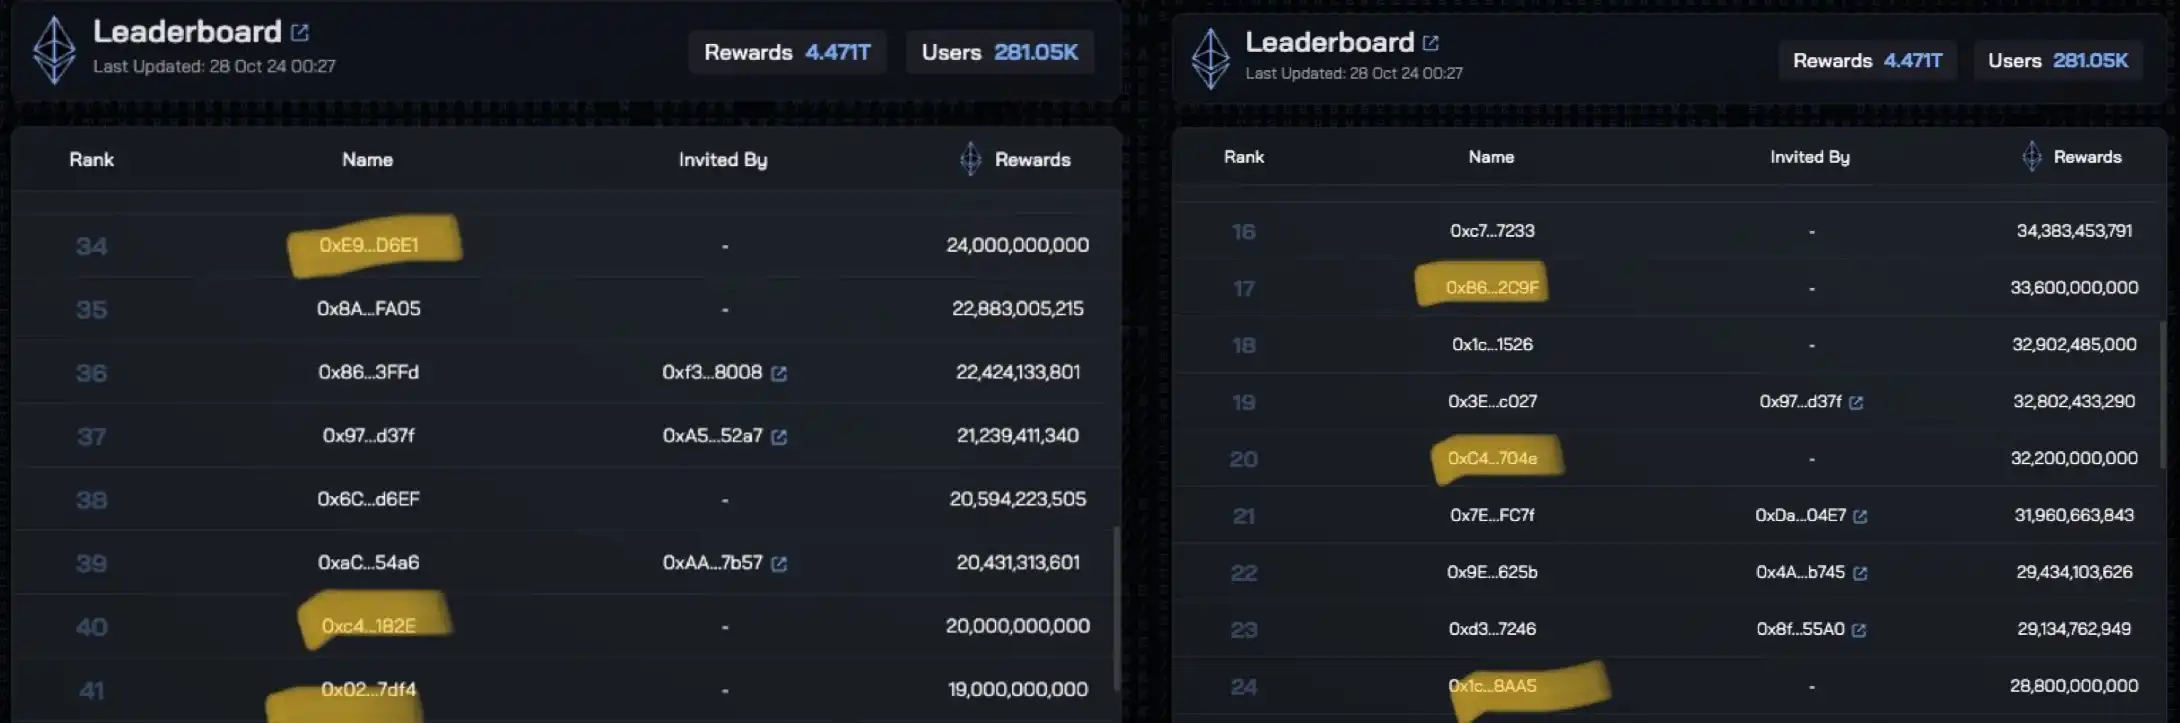Open wallet 0x8A...FA05 at rank 35
Image resolution: width=2180 pixels, height=723 pixels.
[x=369, y=309]
